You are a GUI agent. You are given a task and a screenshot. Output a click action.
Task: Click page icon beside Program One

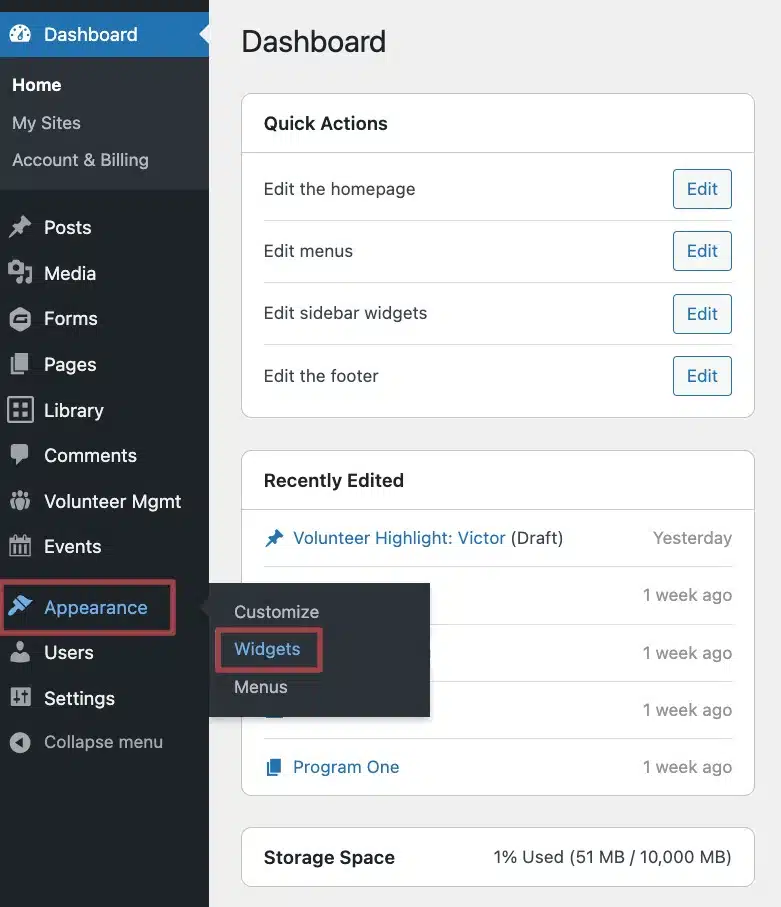(x=274, y=767)
